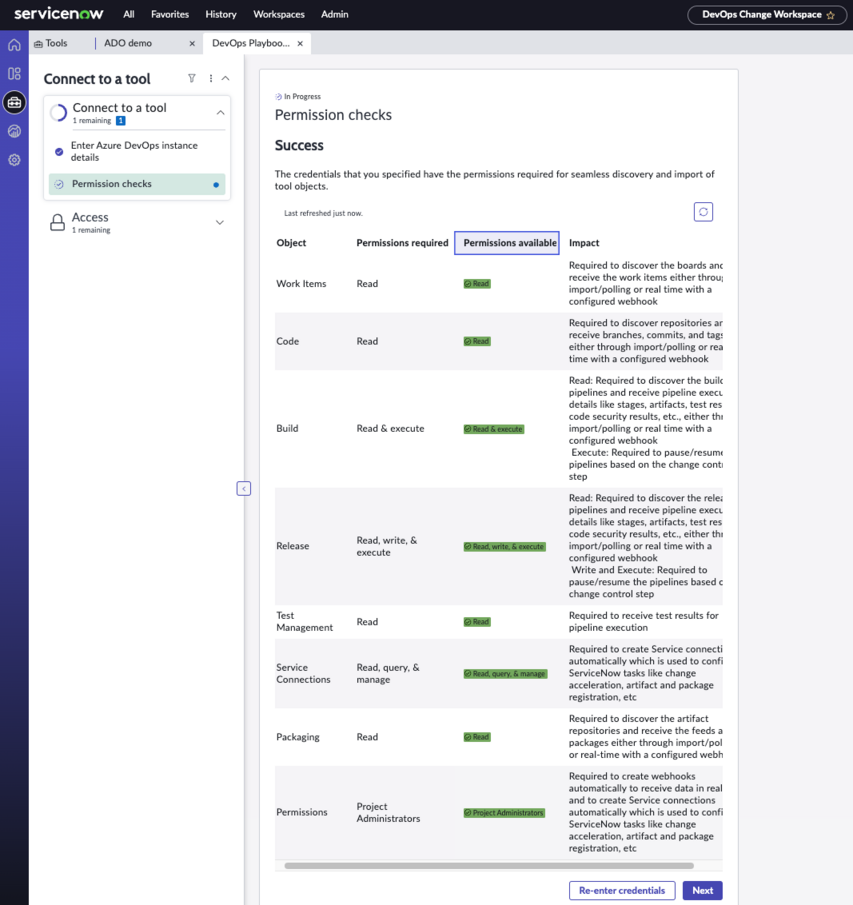Open the settings gear sidebar icon
The image size is (853, 905).
(14, 160)
